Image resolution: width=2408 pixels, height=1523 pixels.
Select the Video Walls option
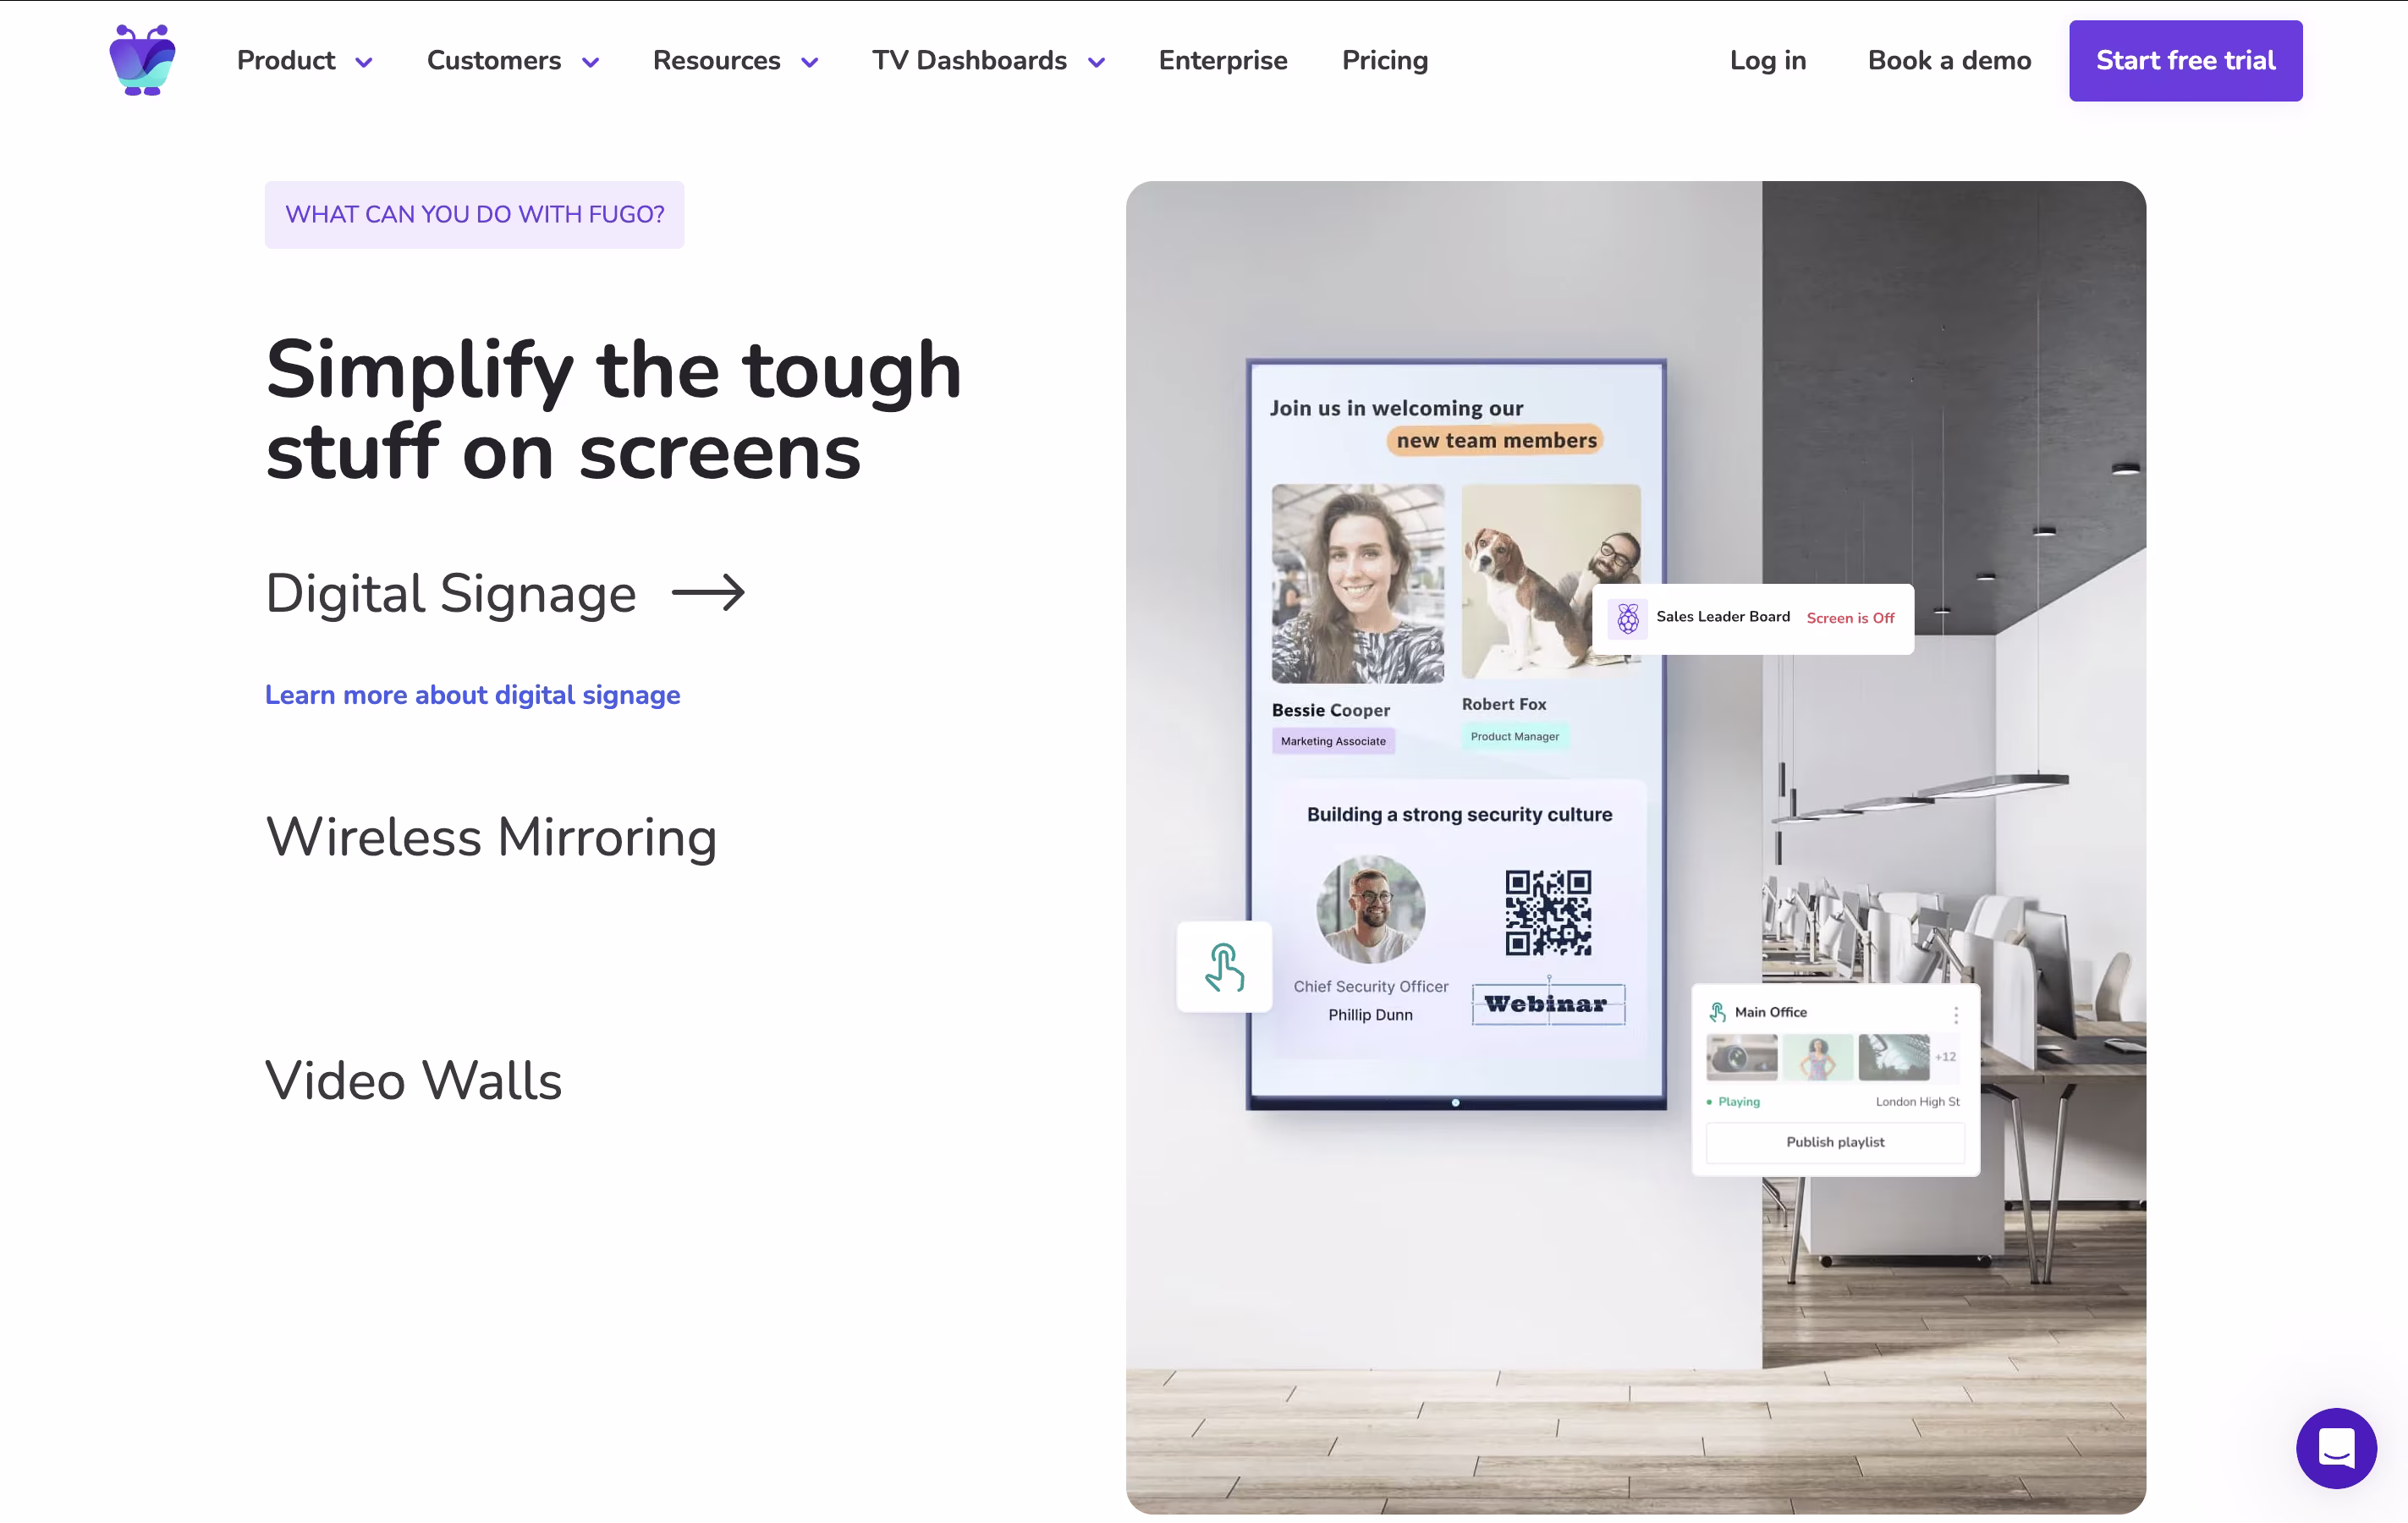(x=413, y=1081)
